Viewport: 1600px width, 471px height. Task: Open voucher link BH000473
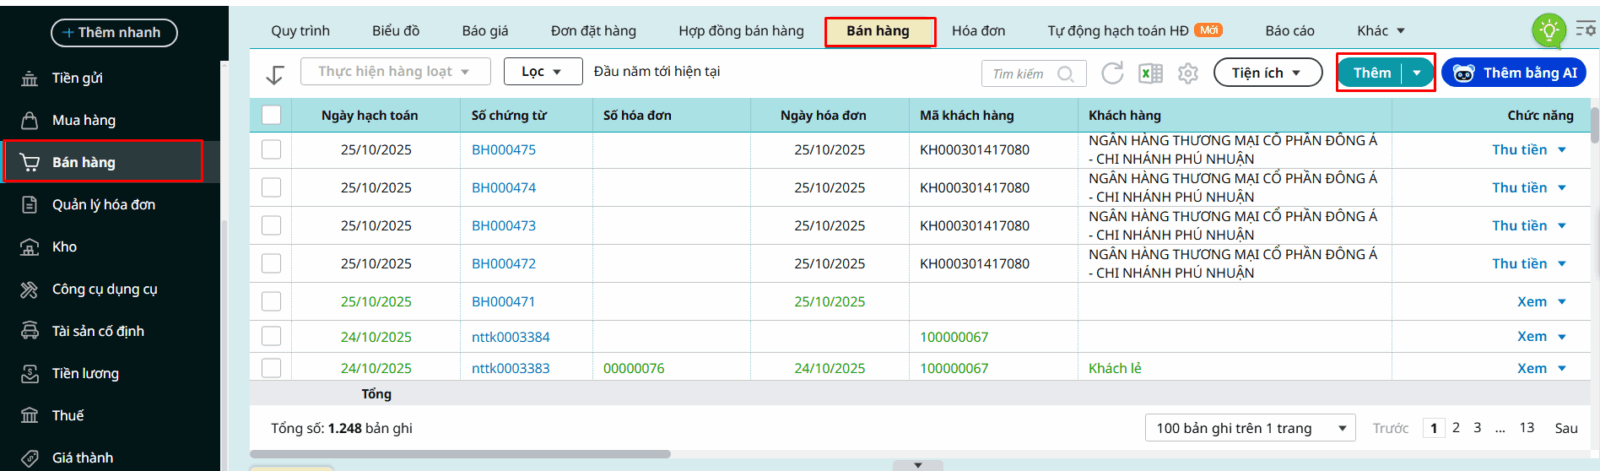(x=503, y=226)
